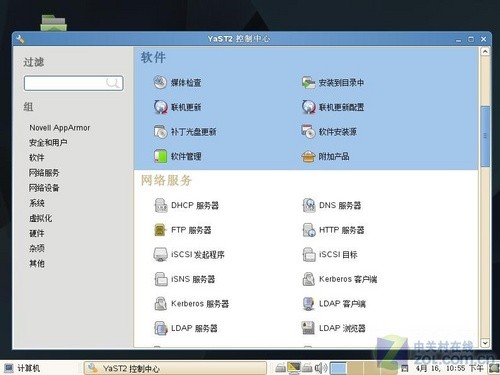Click the YaST2 控制中心 taskbar button
Screen dimensions: 500x375
click(175, 368)
